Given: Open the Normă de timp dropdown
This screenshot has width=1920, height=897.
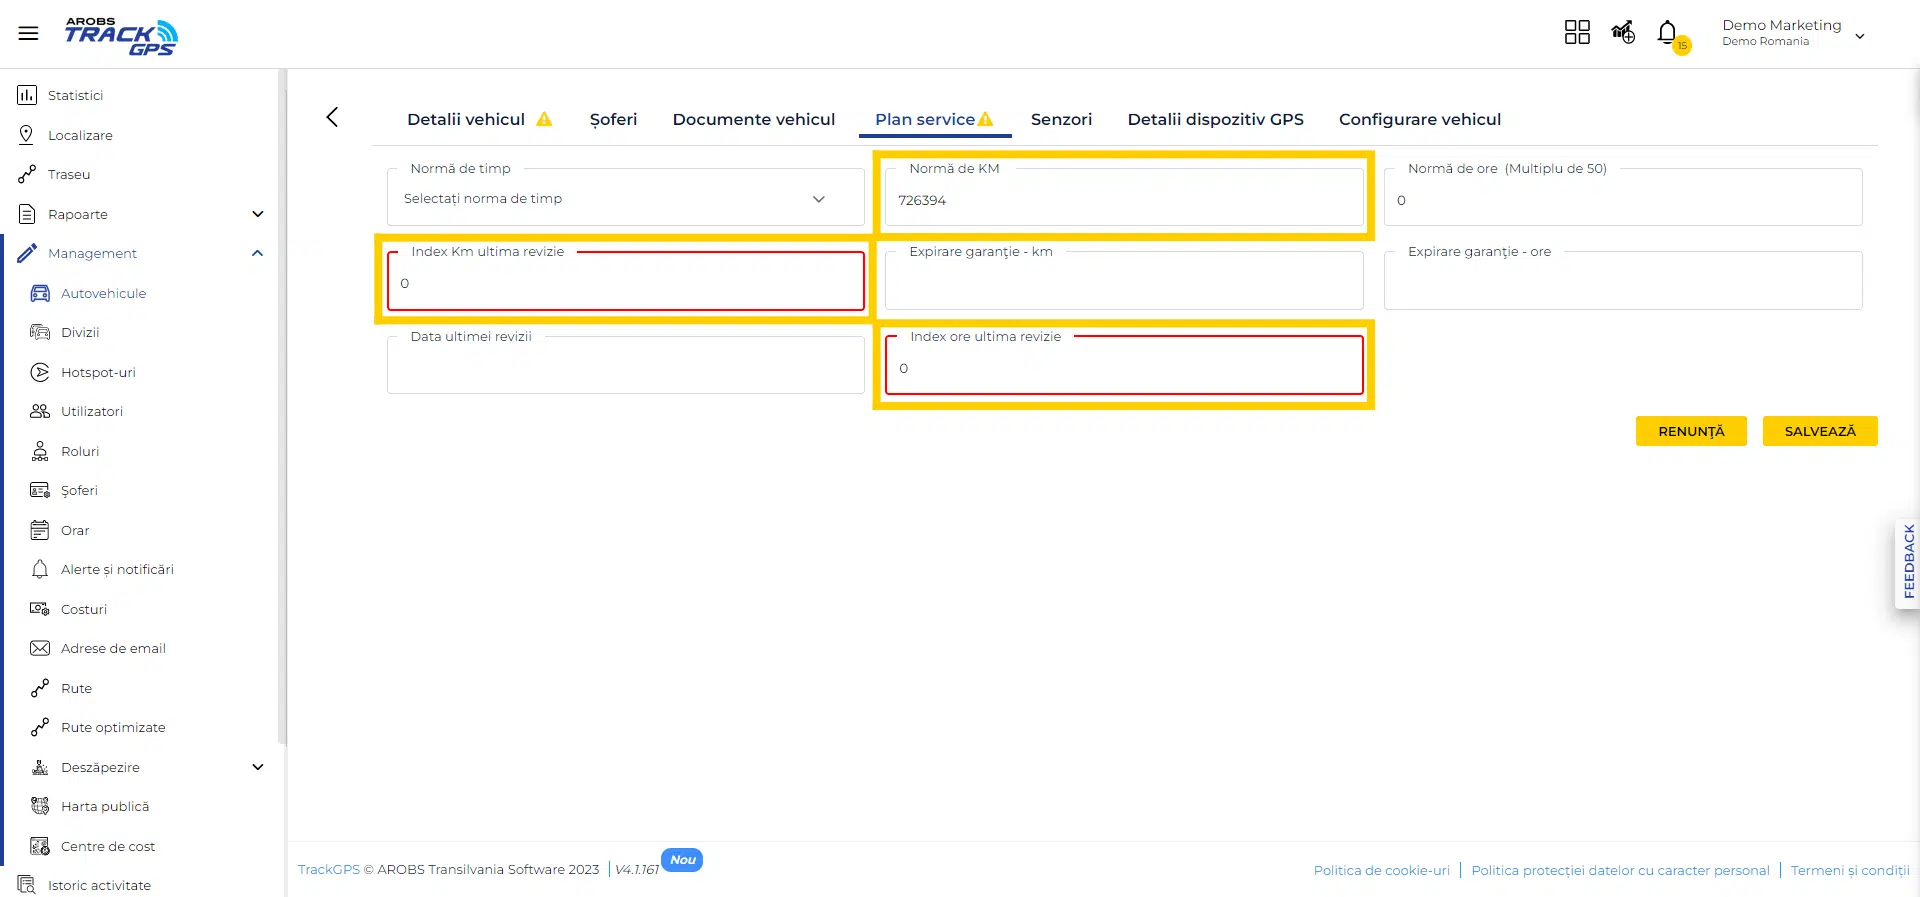Looking at the screenshot, I should 625,198.
